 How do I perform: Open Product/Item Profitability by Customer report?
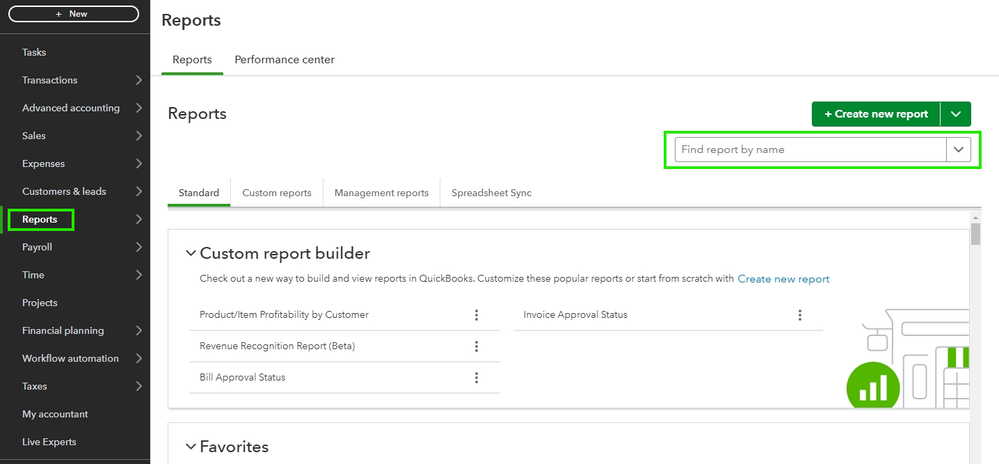[x=284, y=315]
